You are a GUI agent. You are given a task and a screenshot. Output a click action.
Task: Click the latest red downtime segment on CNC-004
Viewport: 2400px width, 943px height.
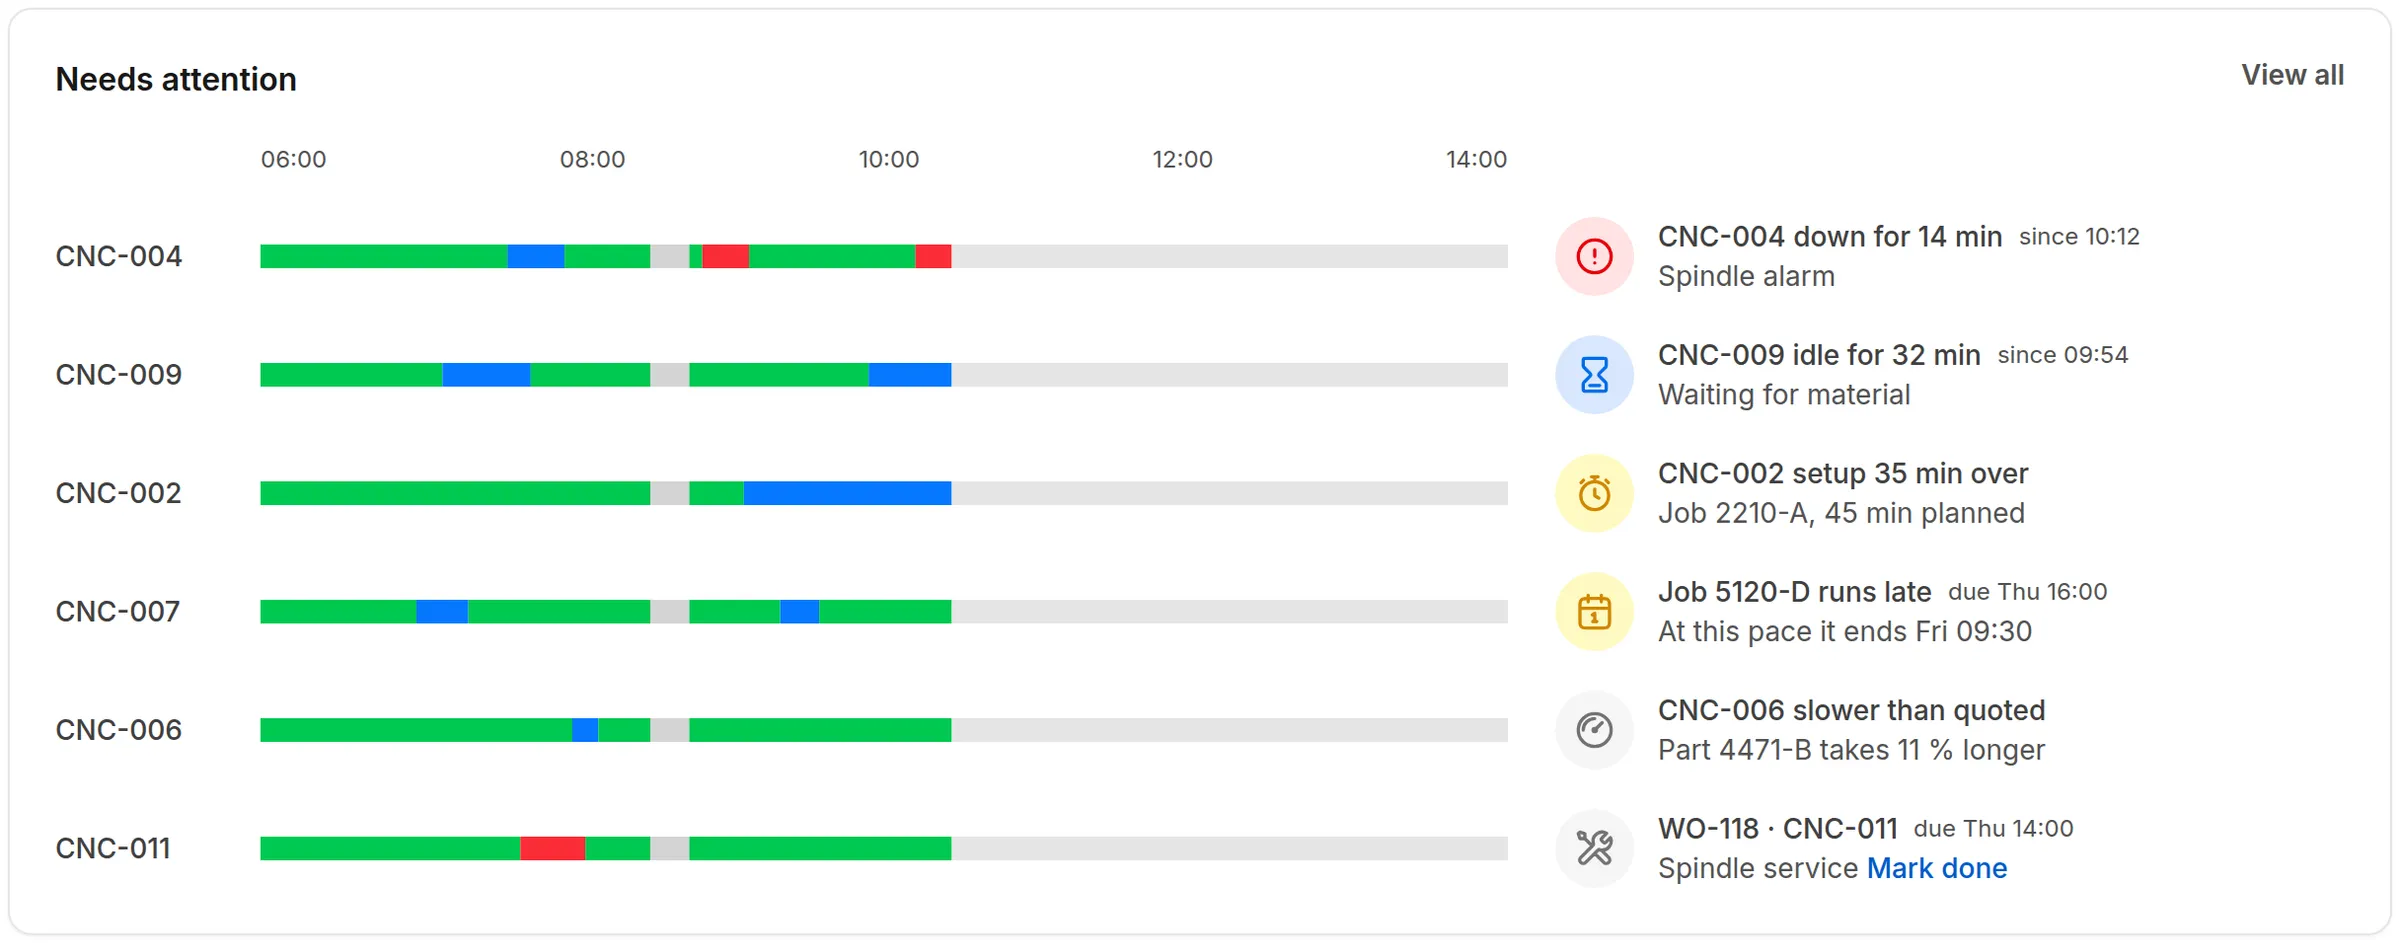(933, 256)
